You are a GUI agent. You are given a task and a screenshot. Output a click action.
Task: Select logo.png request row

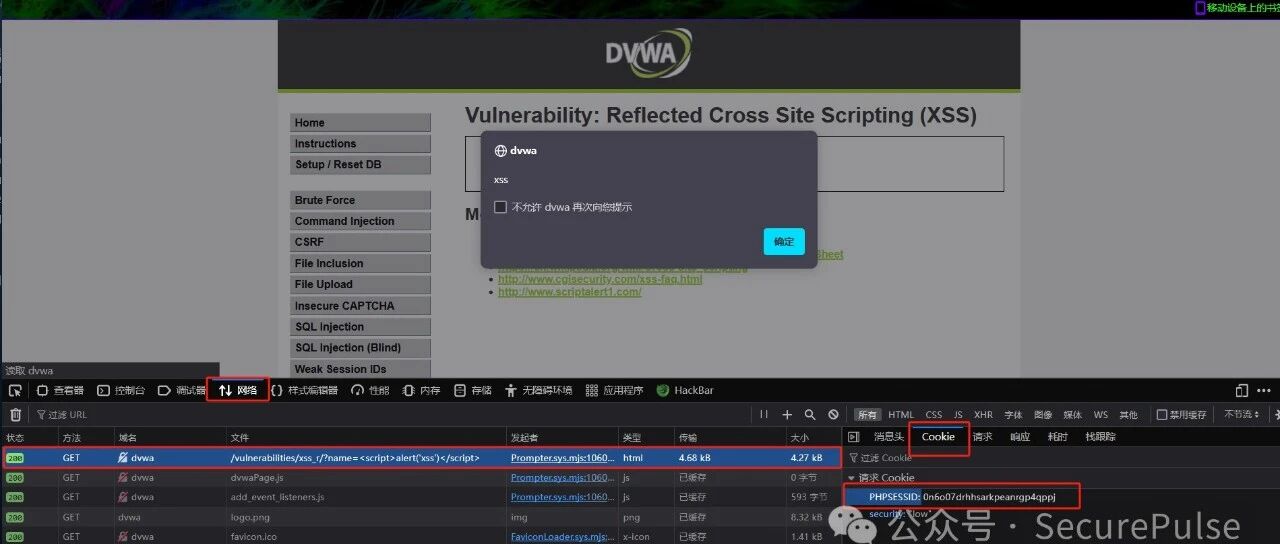click(421, 517)
